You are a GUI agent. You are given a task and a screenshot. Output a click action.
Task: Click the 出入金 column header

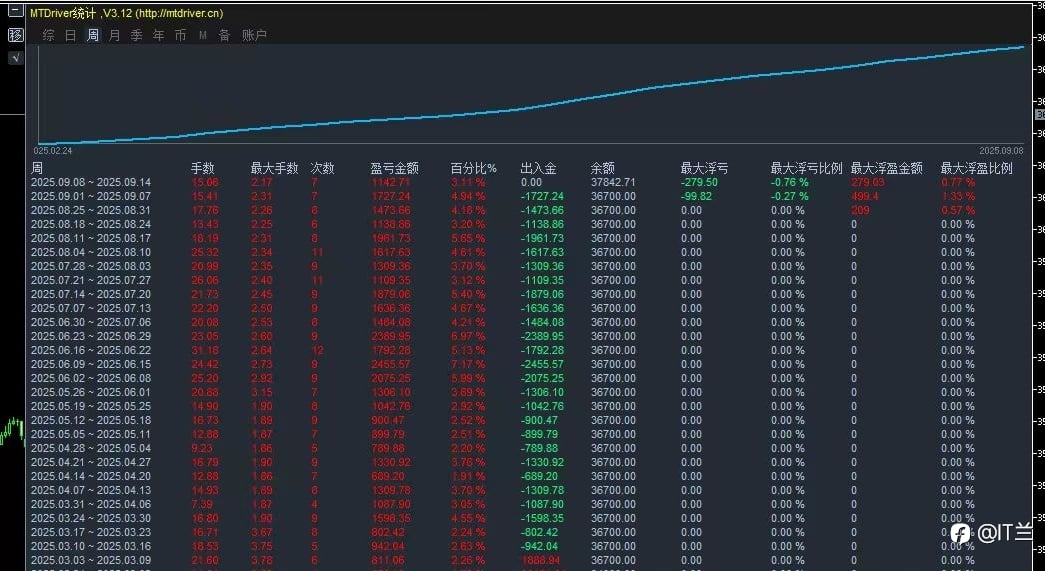[x=538, y=169]
